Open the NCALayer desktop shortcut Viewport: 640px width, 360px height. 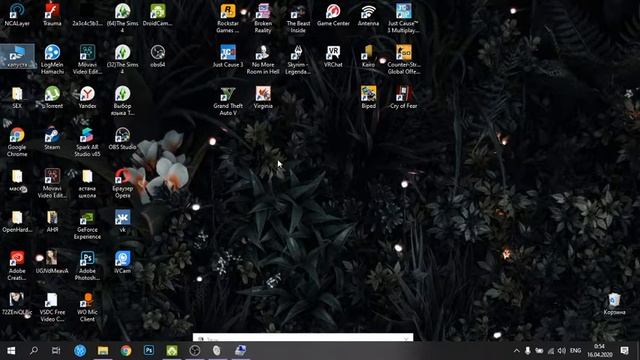click(17, 15)
